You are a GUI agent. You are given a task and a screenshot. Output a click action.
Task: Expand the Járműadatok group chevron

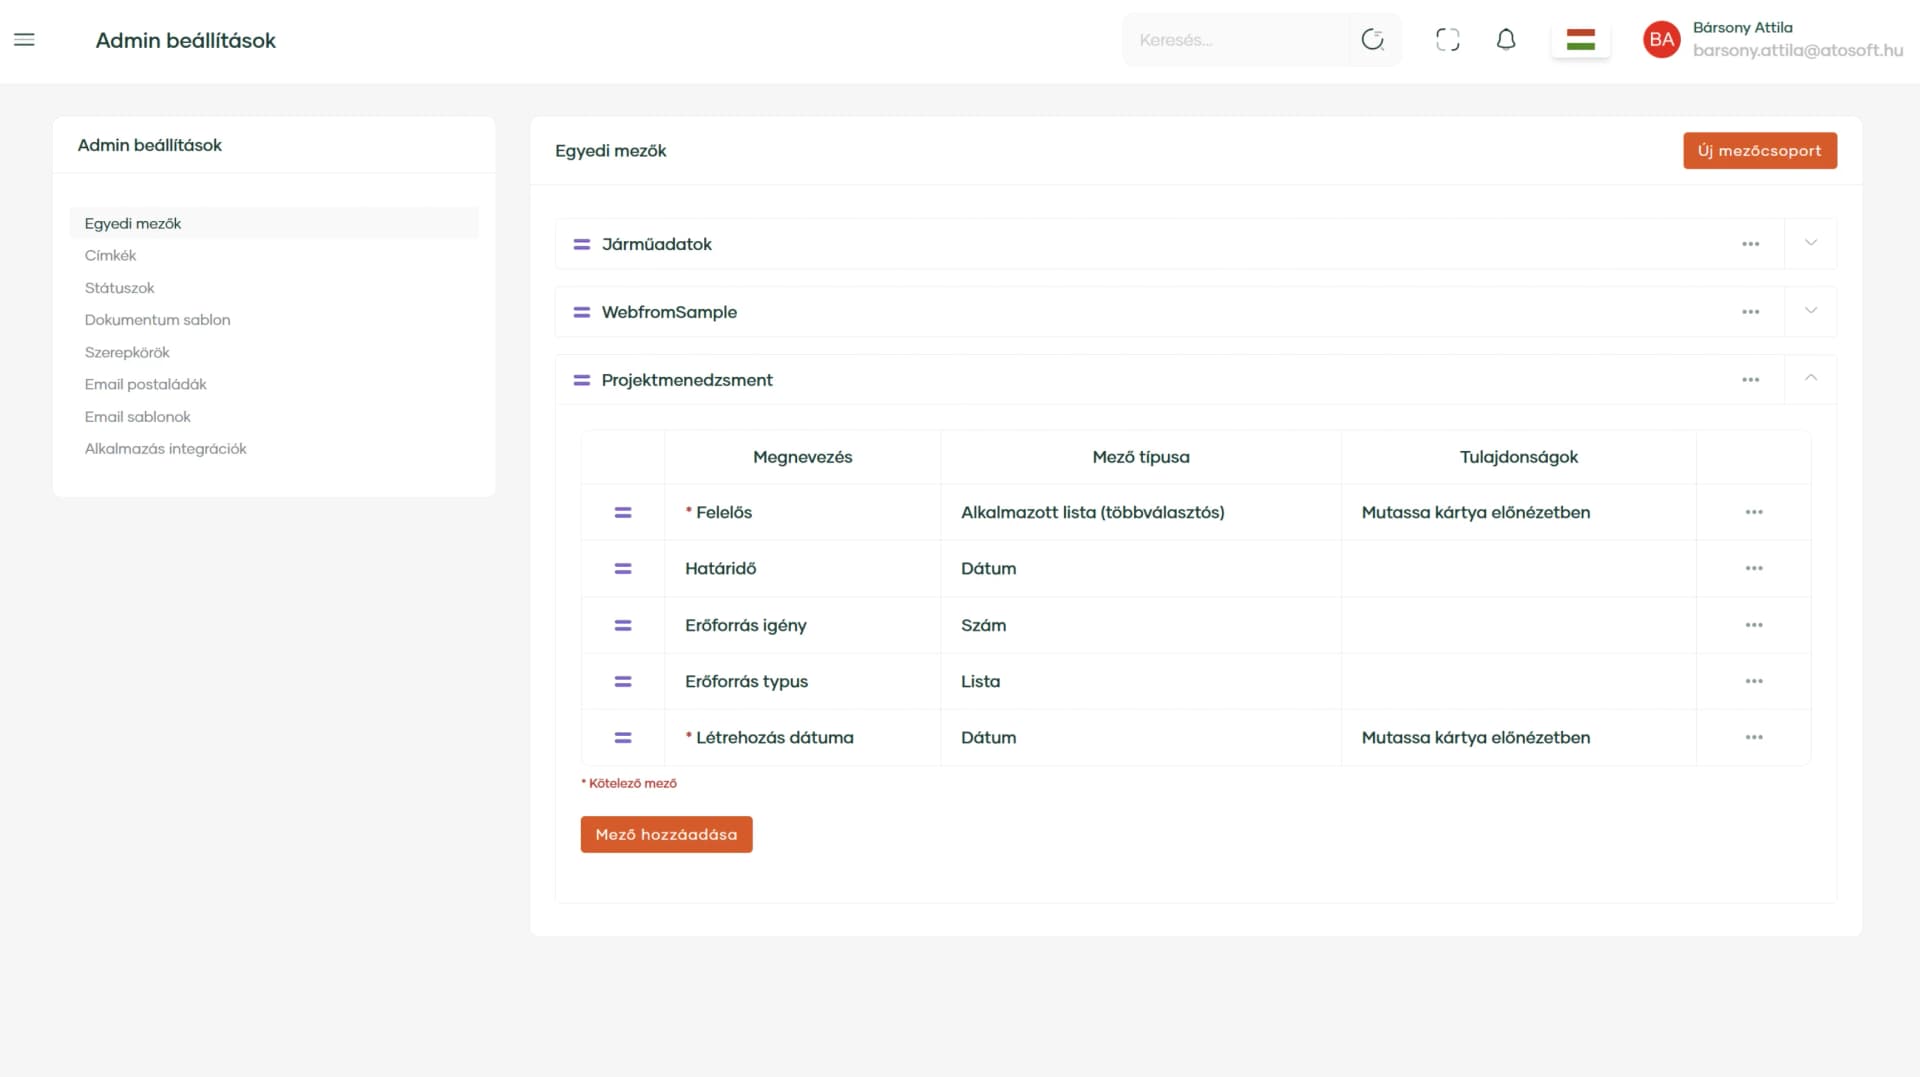[x=1810, y=243]
